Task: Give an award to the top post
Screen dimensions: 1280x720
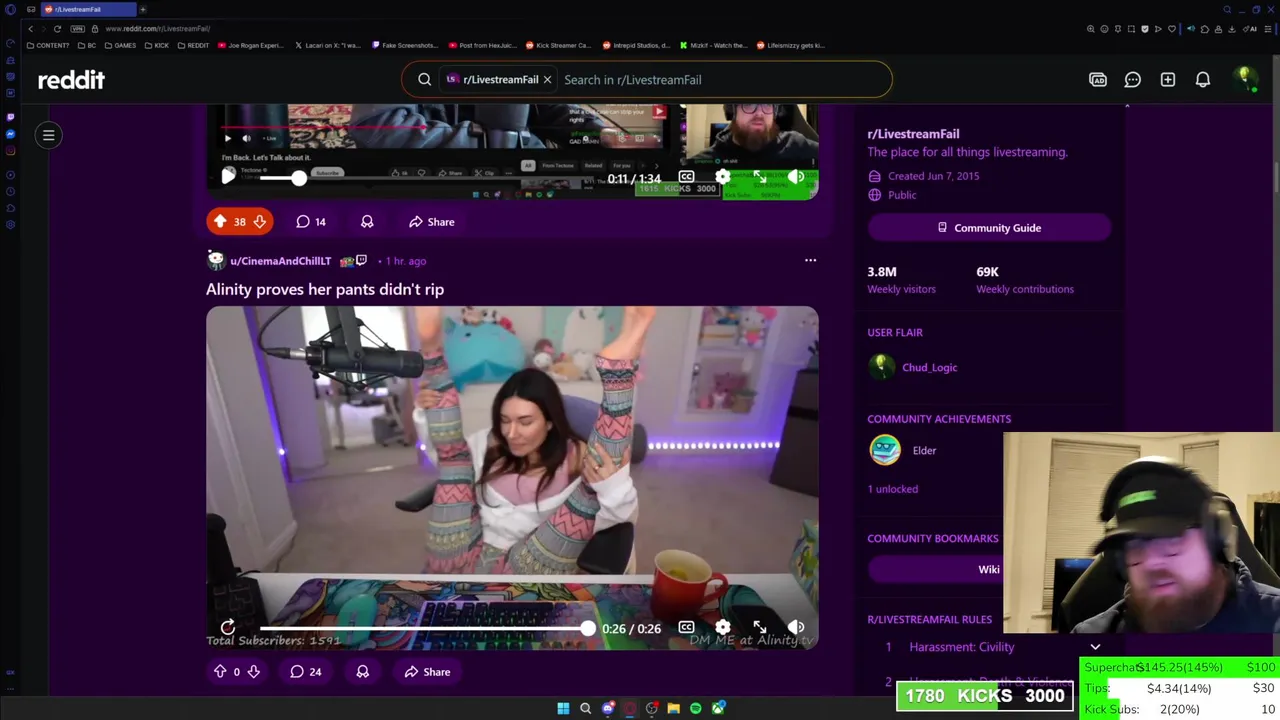Action: (x=367, y=222)
